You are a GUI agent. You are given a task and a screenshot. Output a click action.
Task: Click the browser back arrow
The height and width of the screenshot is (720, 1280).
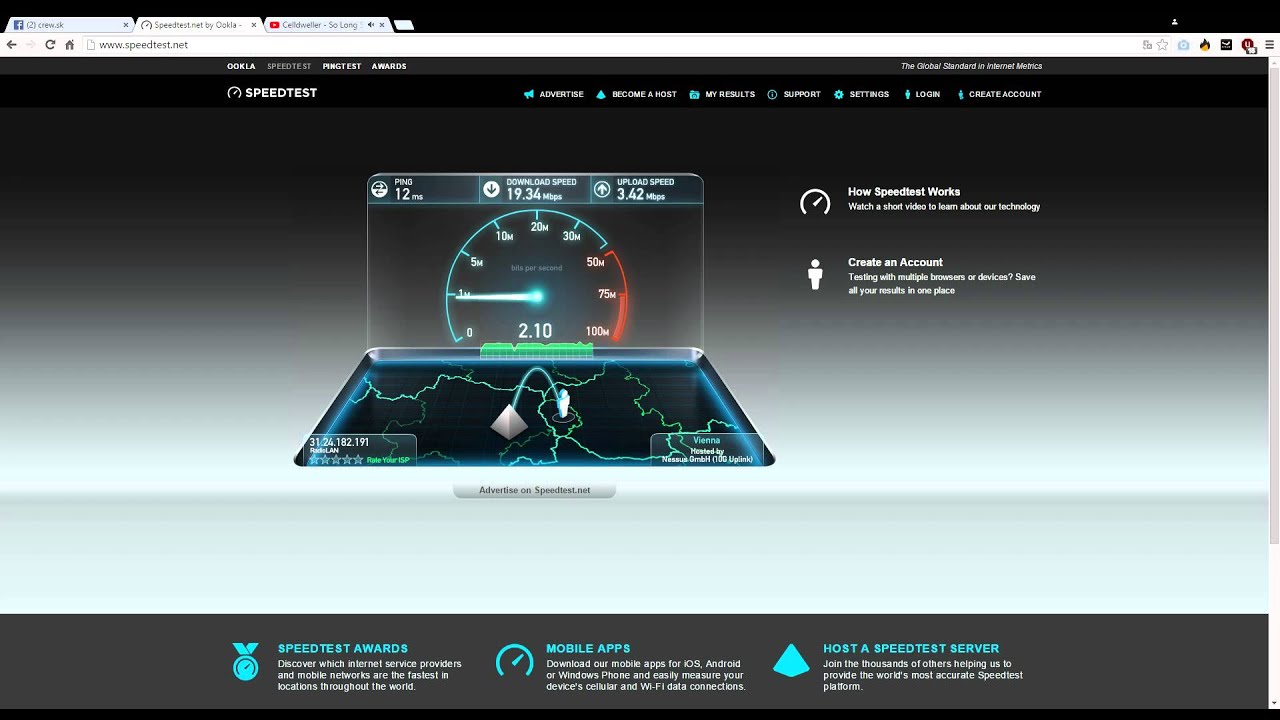point(12,45)
